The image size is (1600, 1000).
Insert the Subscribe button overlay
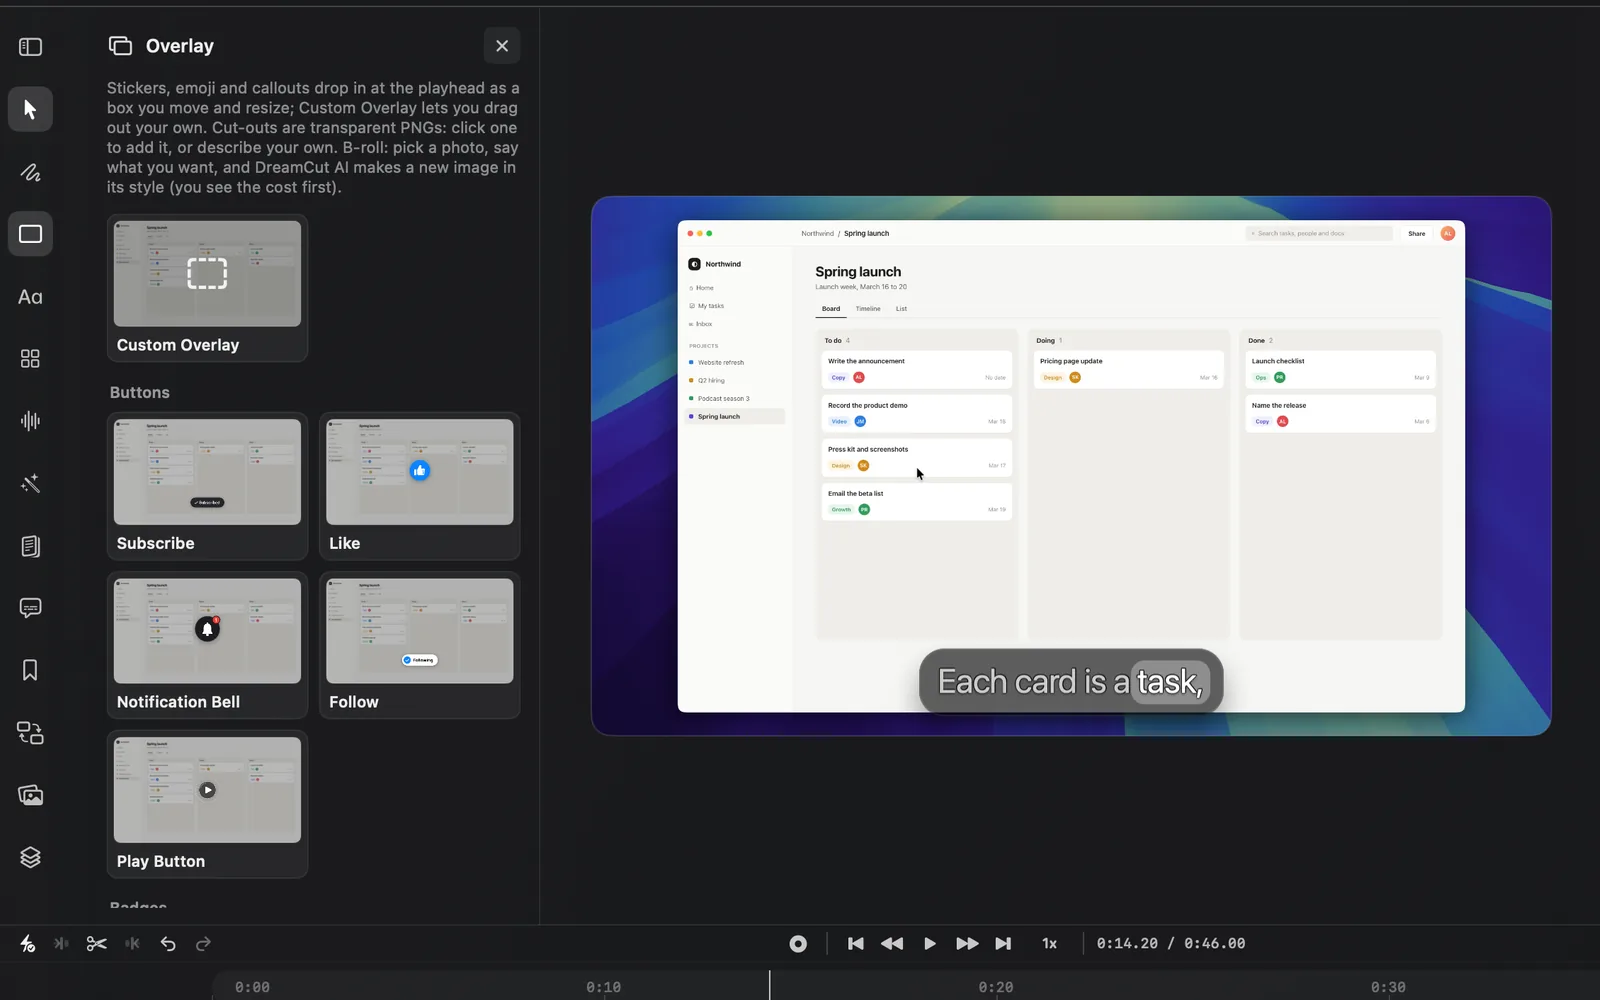click(207, 486)
